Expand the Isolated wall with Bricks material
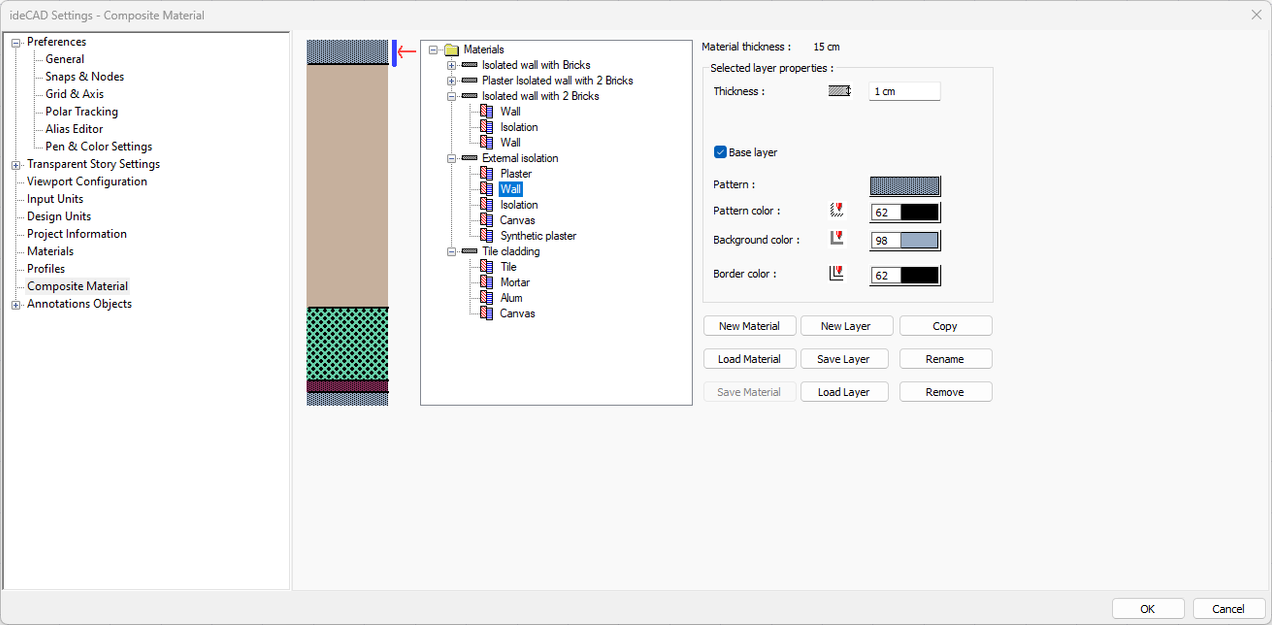The width and height of the screenshot is (1272, 625). tap(451, 64)
